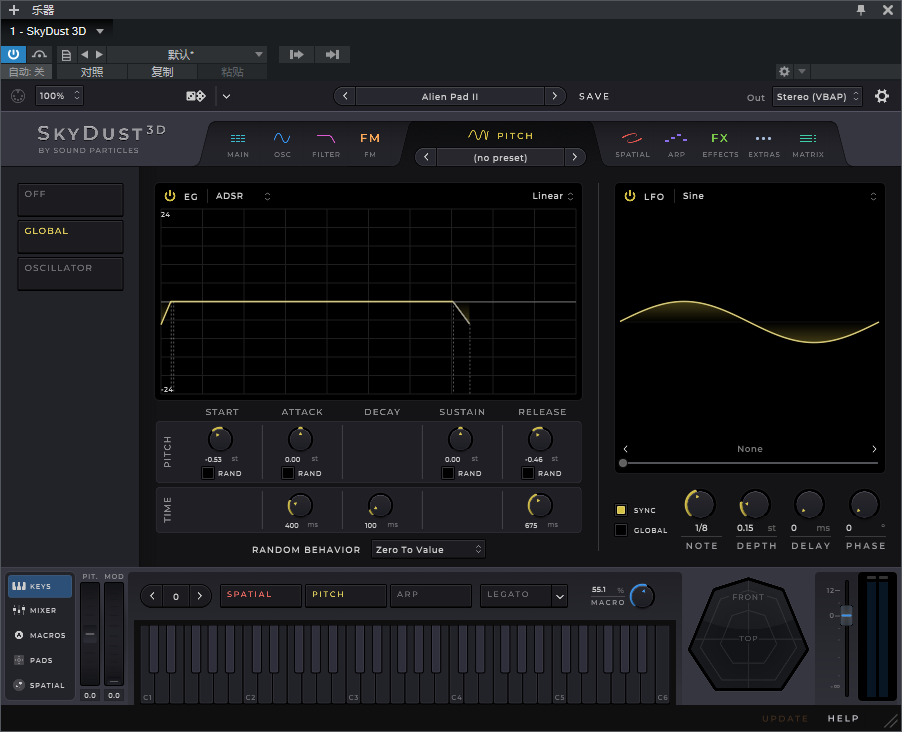Open the SPATIAL tab
Image resolution: width=902 pixels, height=732 pixels.
tap(632, 145)
